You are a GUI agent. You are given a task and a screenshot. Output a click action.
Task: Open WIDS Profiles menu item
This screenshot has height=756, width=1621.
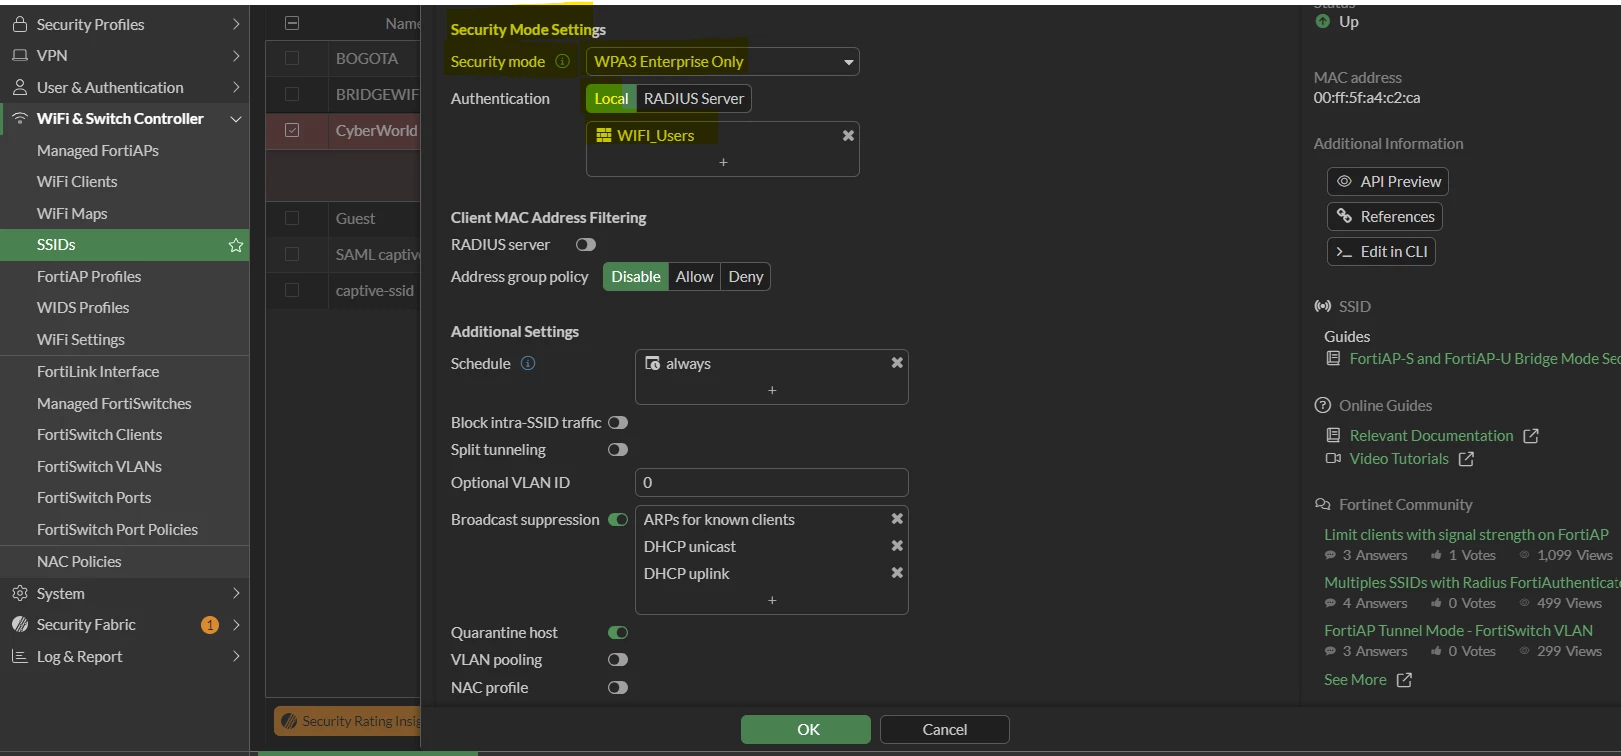[x=83, y=308]
